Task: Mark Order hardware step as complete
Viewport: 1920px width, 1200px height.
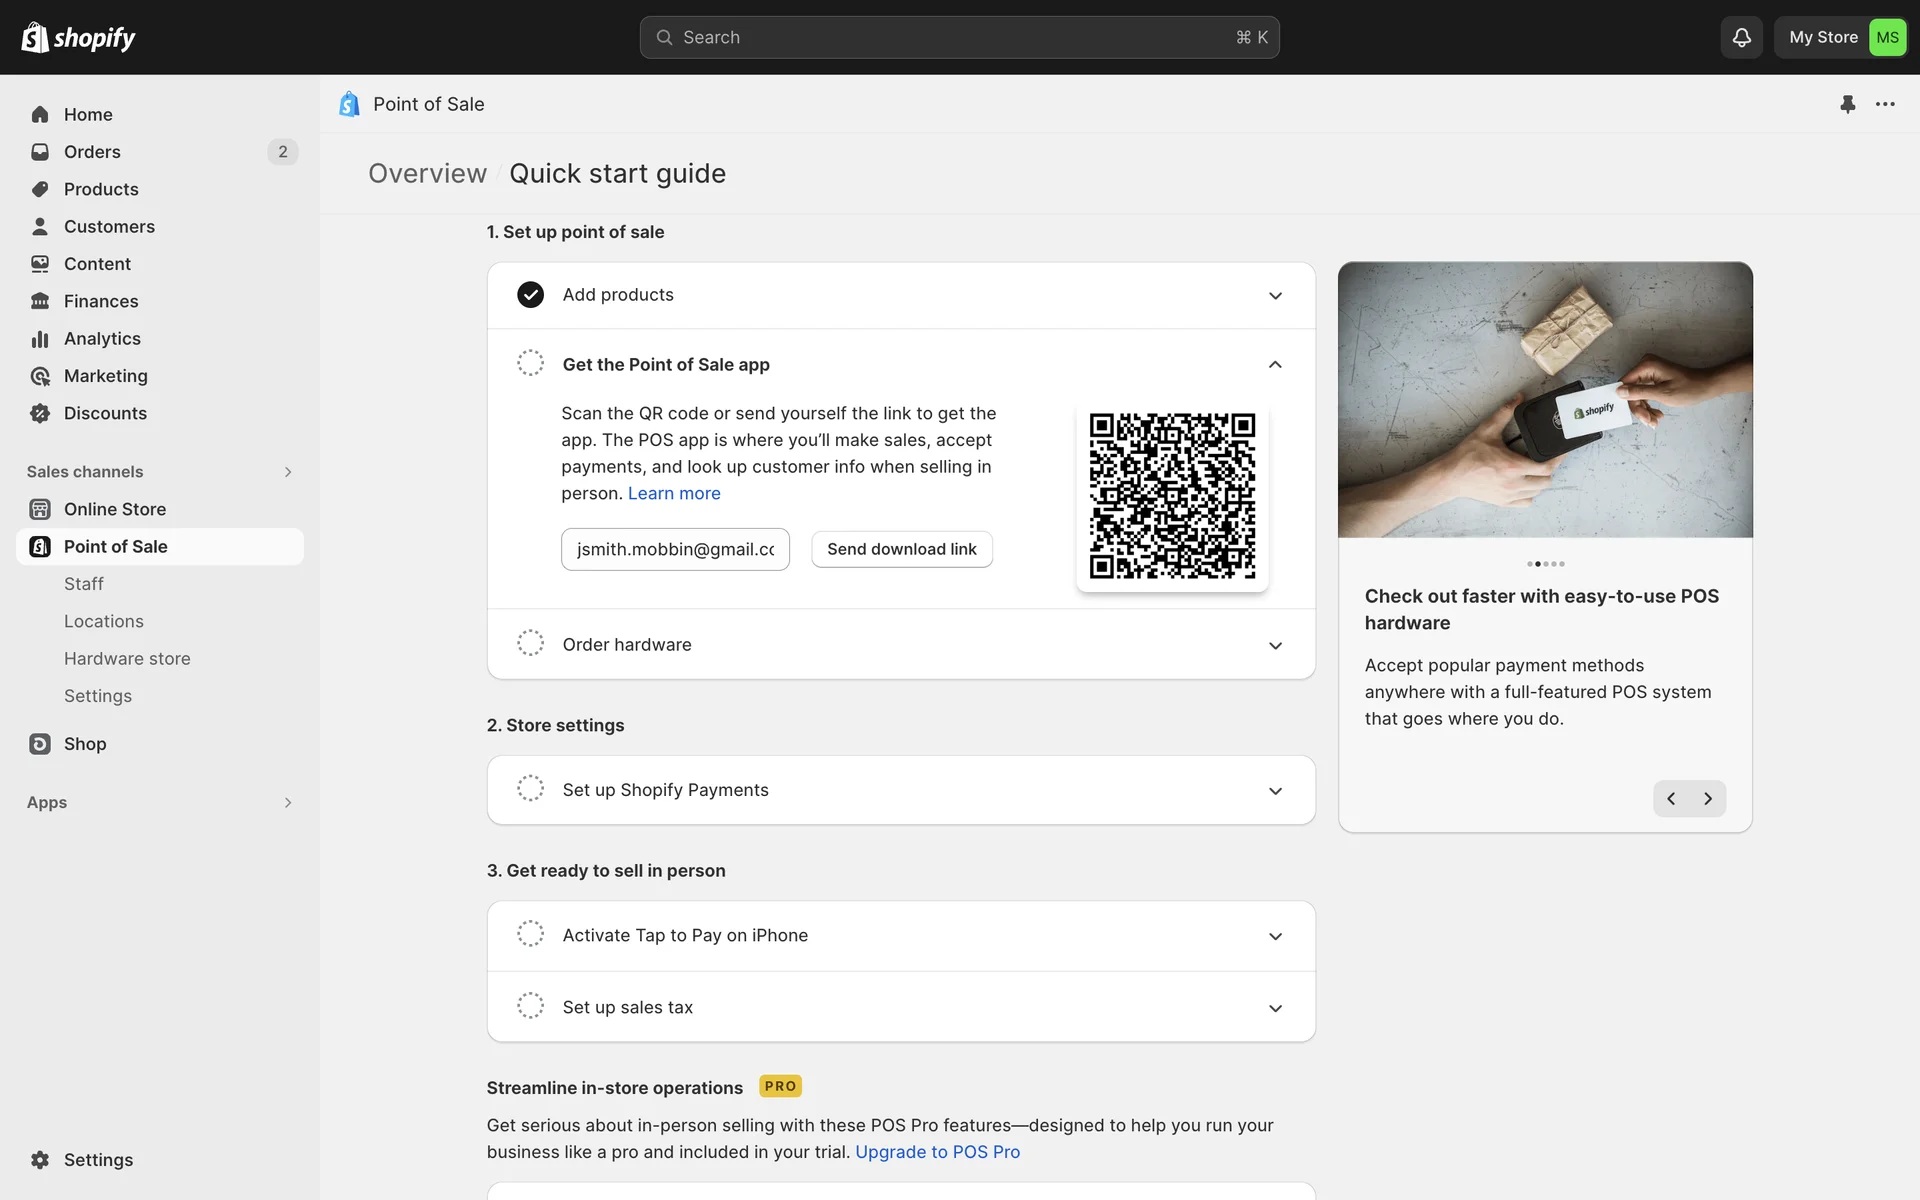Action: (530, 643)
